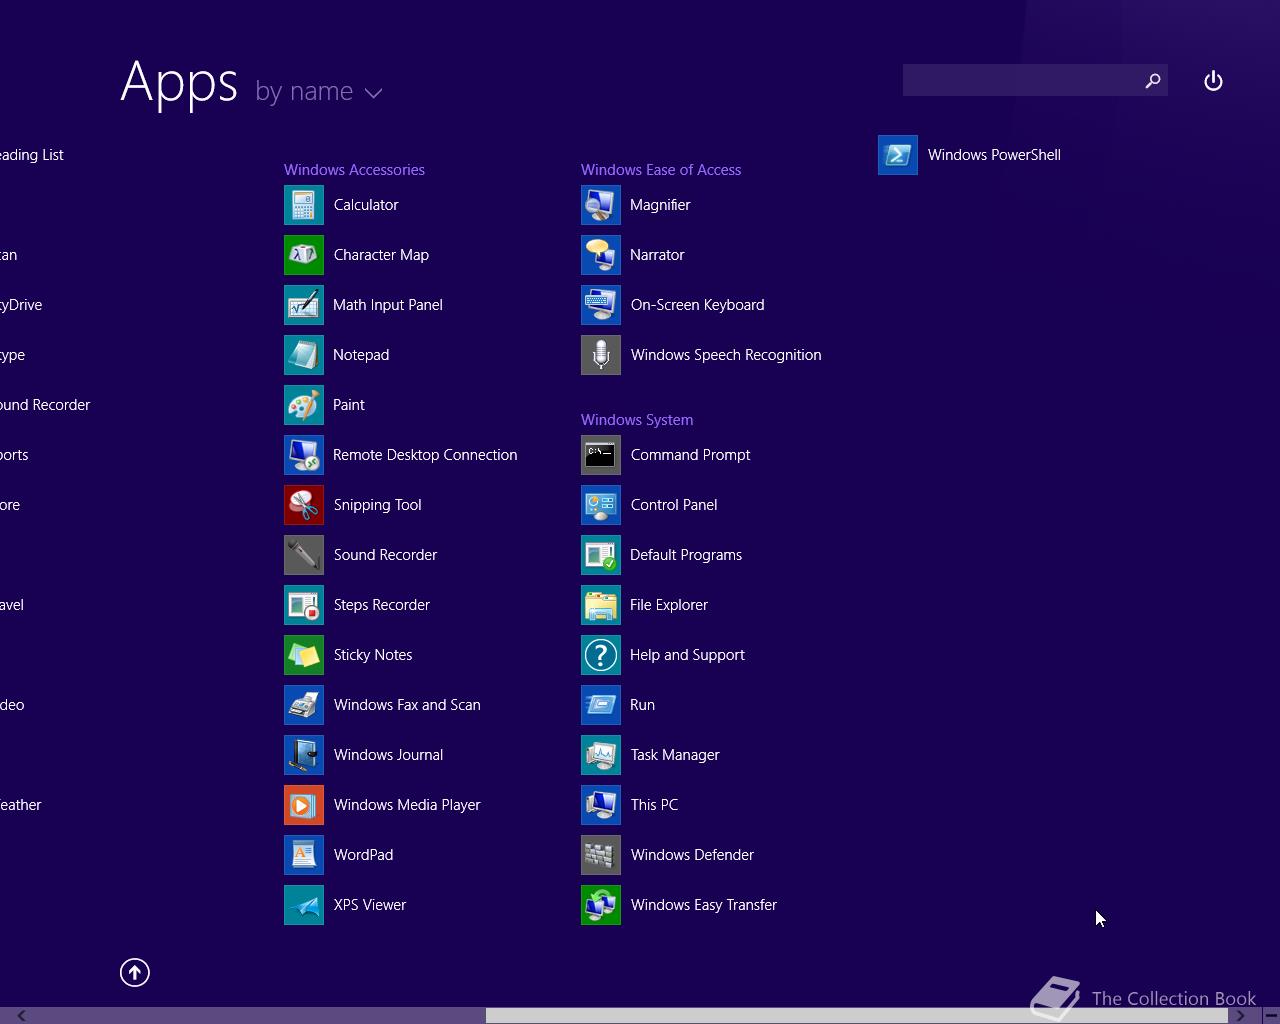Go back to Start with up arrow
This screenshot has height=1024, width=1280.
[135, 972]
